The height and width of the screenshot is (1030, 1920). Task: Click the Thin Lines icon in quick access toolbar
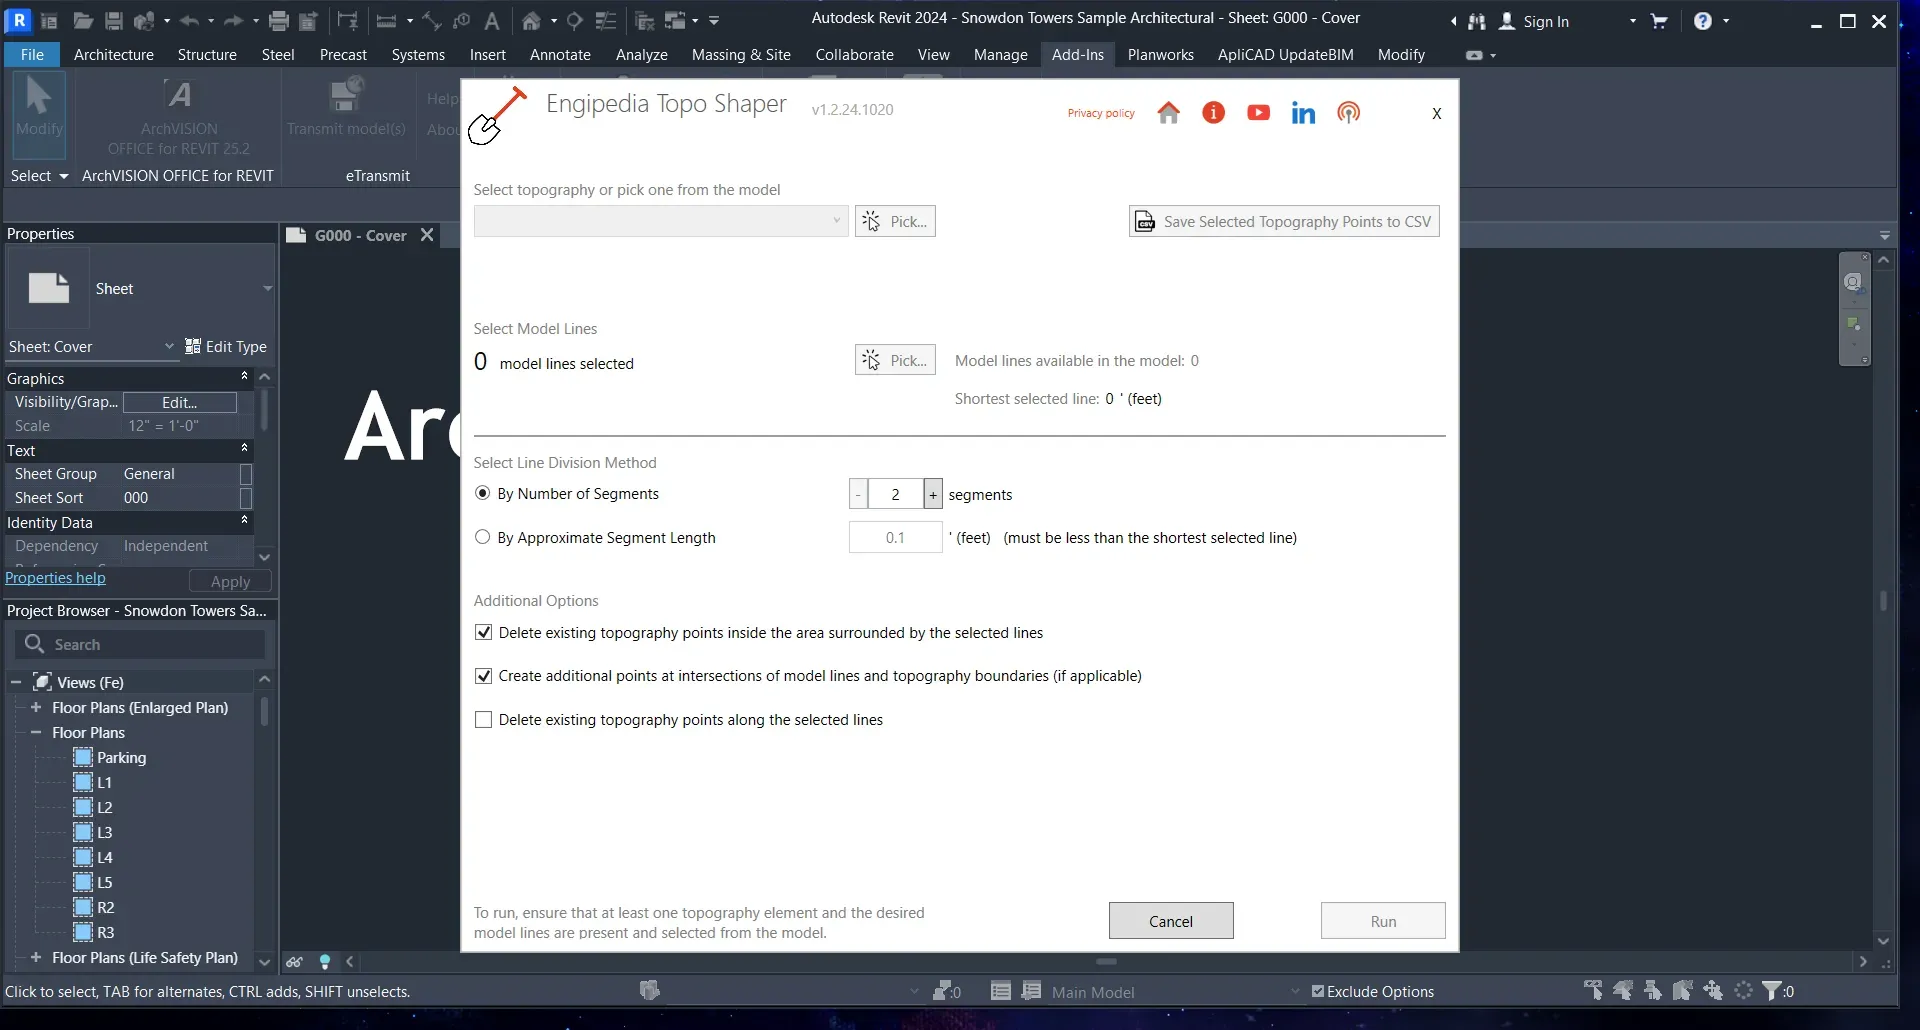coord(605,20)
